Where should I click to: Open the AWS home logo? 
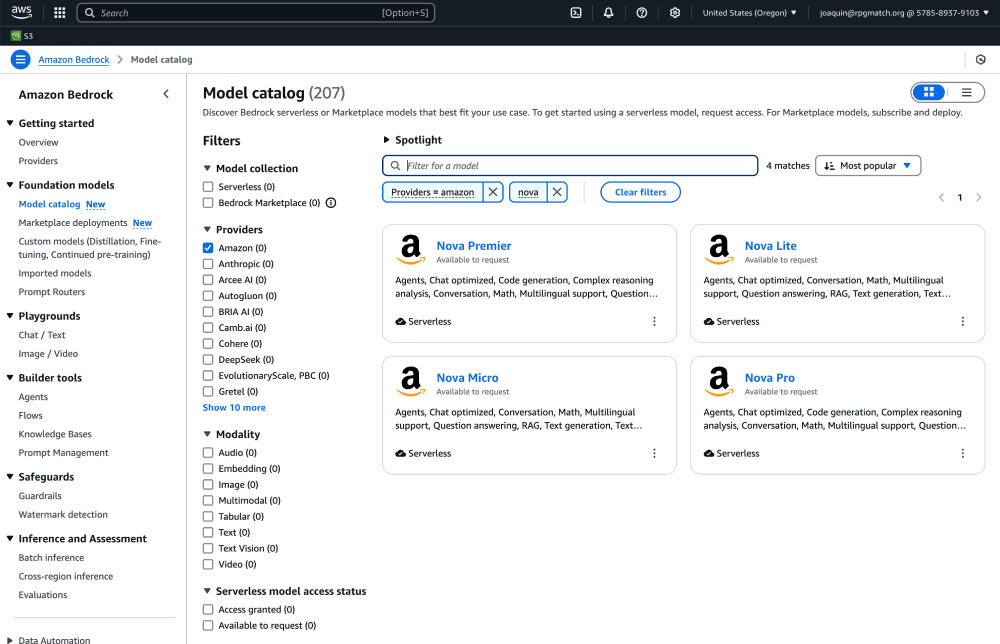pyautogui.click(x=22, y=12)
